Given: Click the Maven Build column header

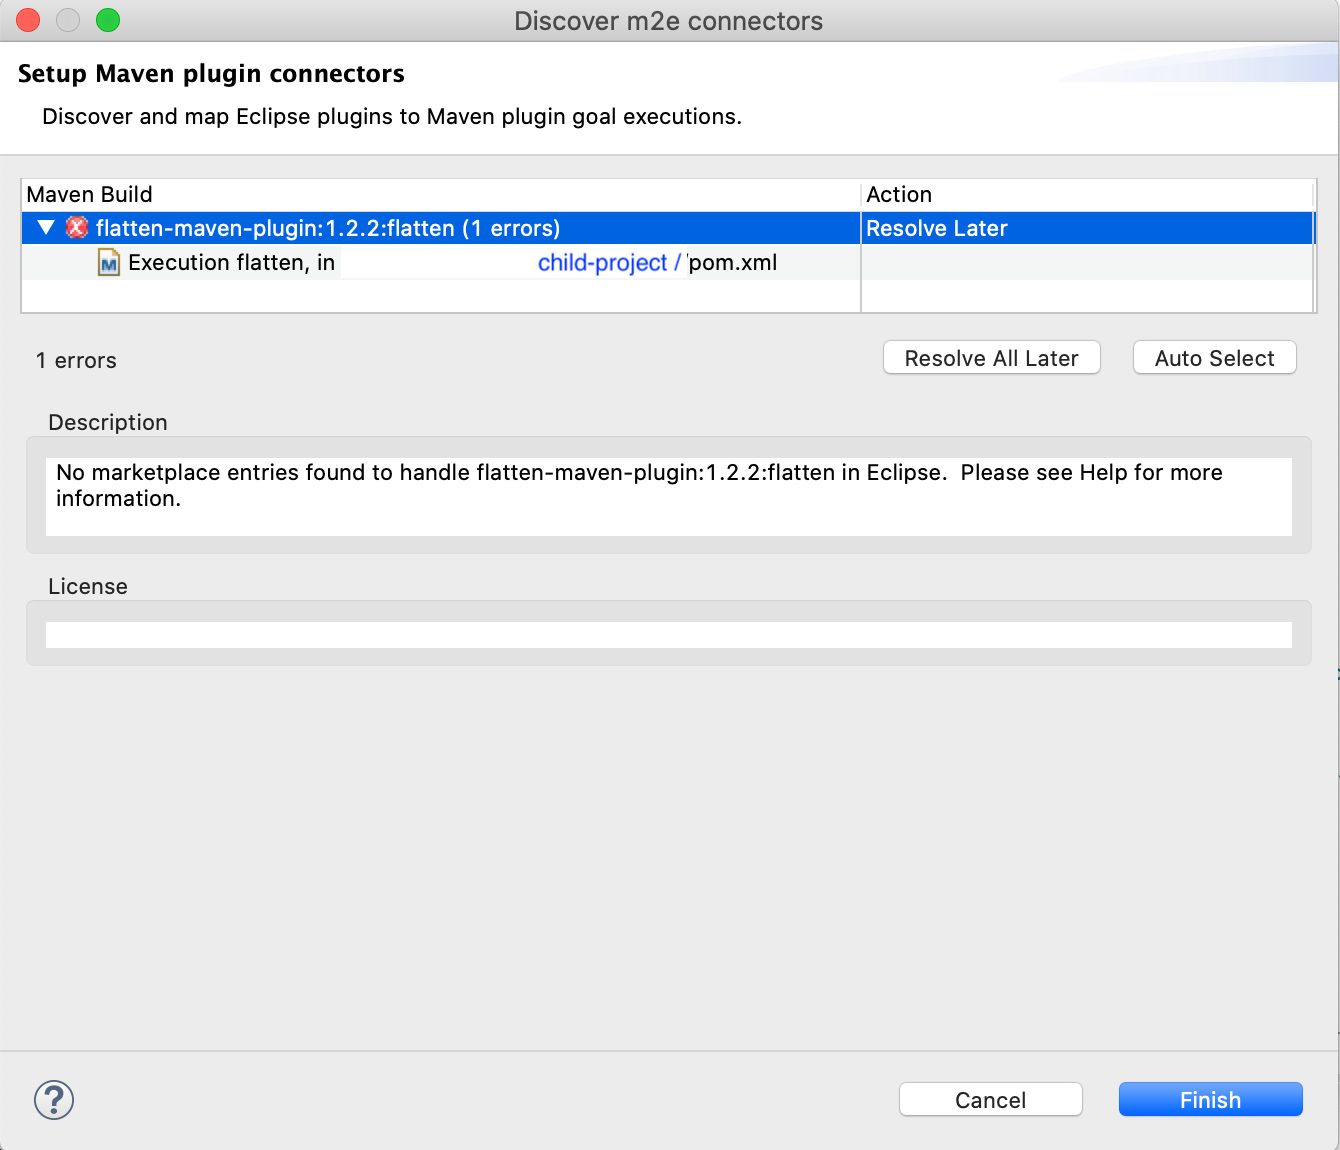Looking at the screenshot, I should (x=90, y=194).
